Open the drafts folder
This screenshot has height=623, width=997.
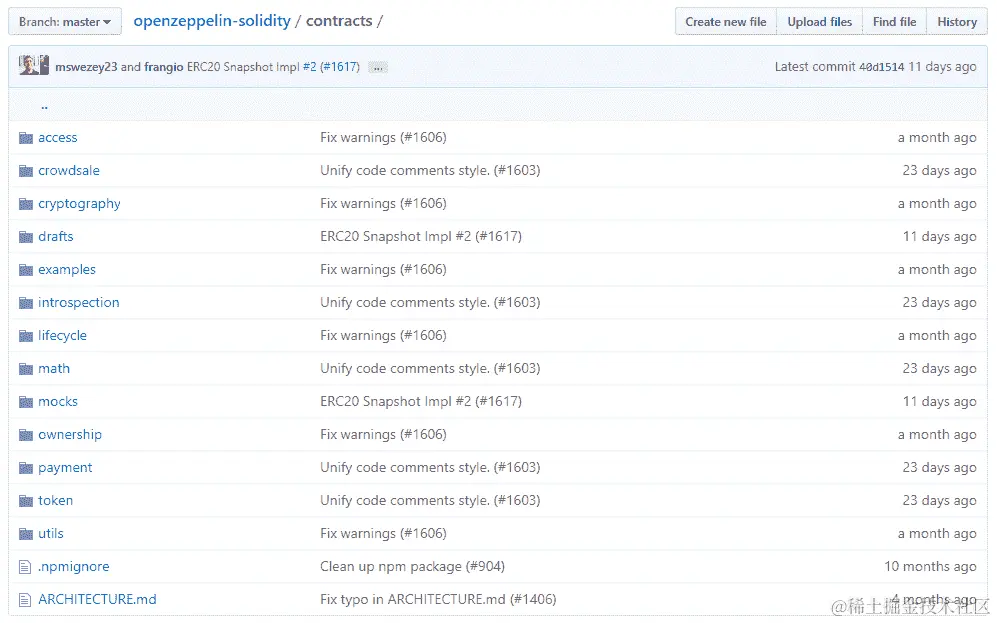[x=55, y=236]
